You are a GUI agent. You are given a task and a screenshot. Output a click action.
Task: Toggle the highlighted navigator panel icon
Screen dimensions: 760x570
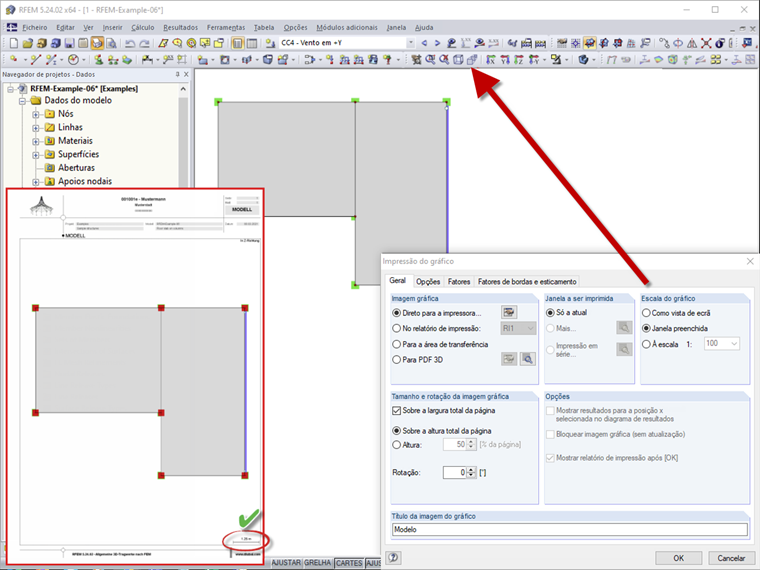coord(238,43)
